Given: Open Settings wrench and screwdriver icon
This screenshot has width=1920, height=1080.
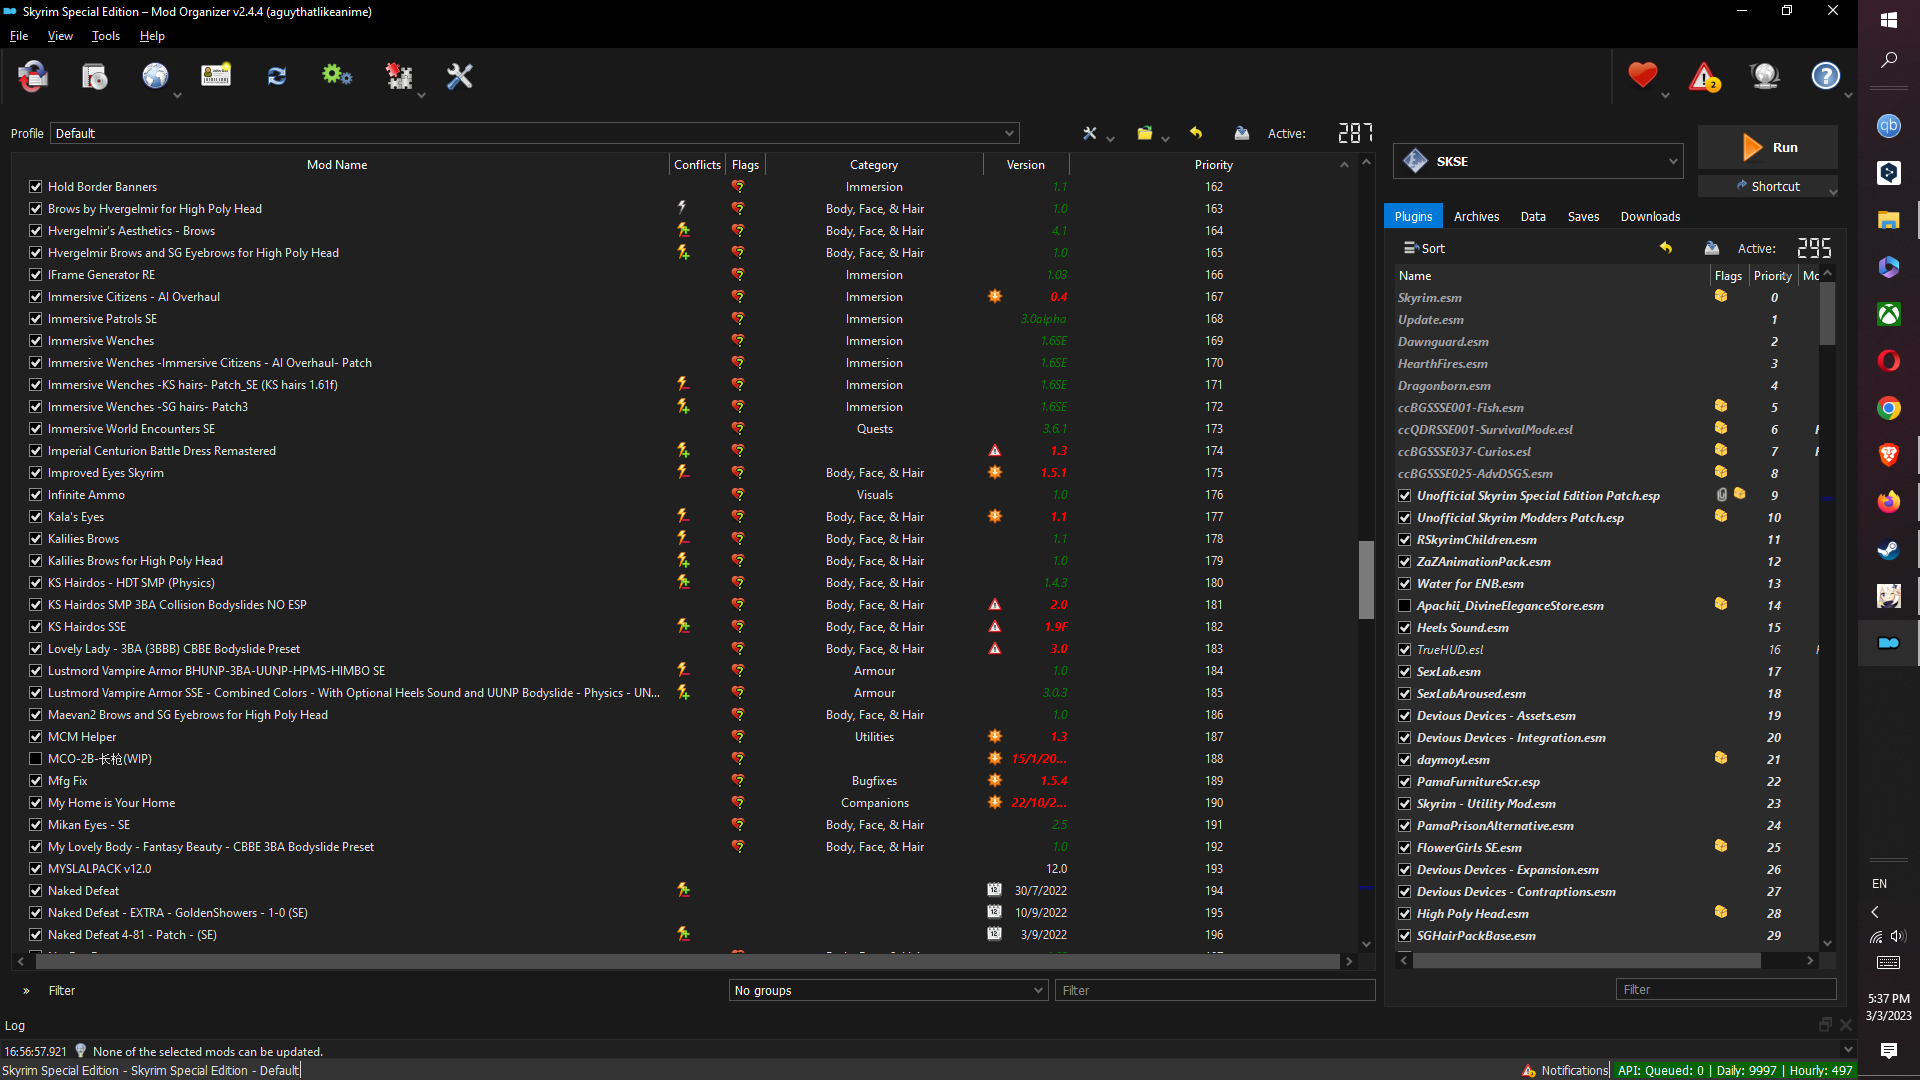Looking at the screenshot, I should (460, 76).
